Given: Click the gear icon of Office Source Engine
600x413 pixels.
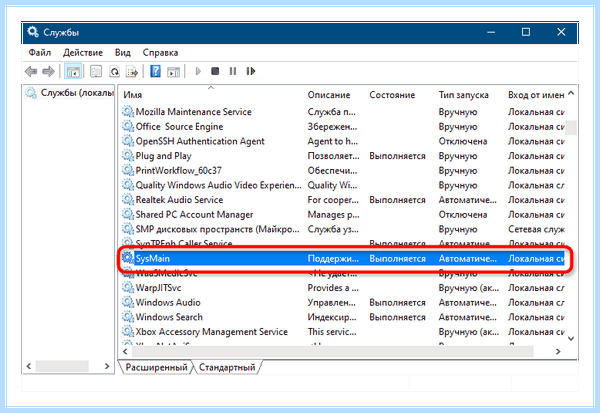Looking at the screenshot, I should tap(128, 126).
